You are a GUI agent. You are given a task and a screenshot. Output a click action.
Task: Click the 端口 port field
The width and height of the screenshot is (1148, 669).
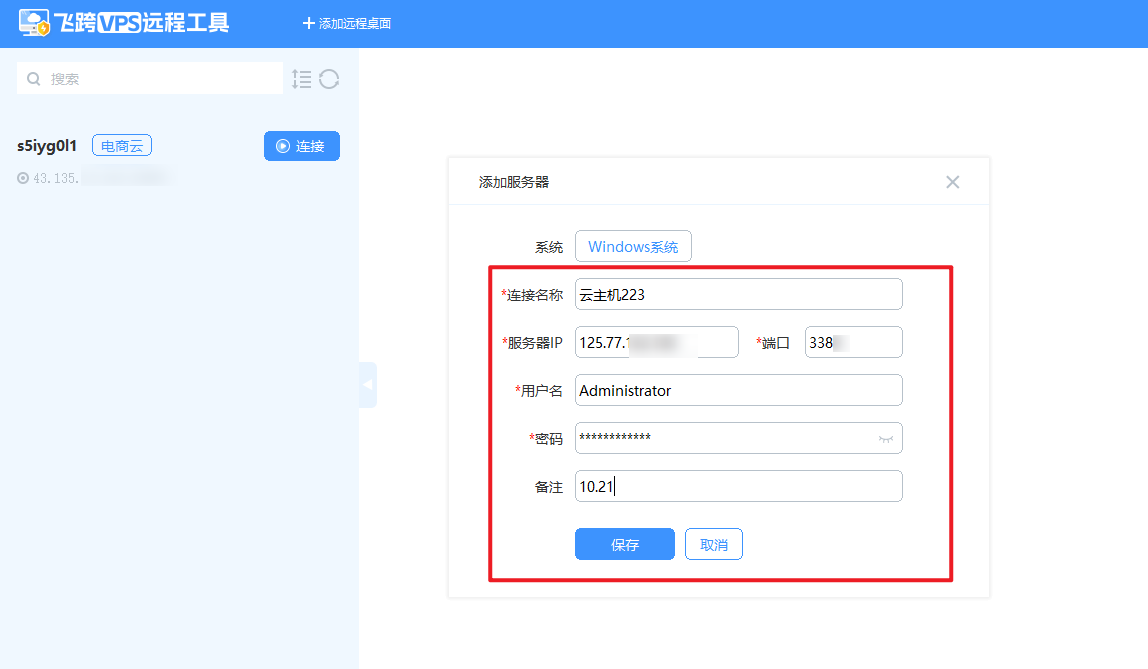tap(853, 342)
